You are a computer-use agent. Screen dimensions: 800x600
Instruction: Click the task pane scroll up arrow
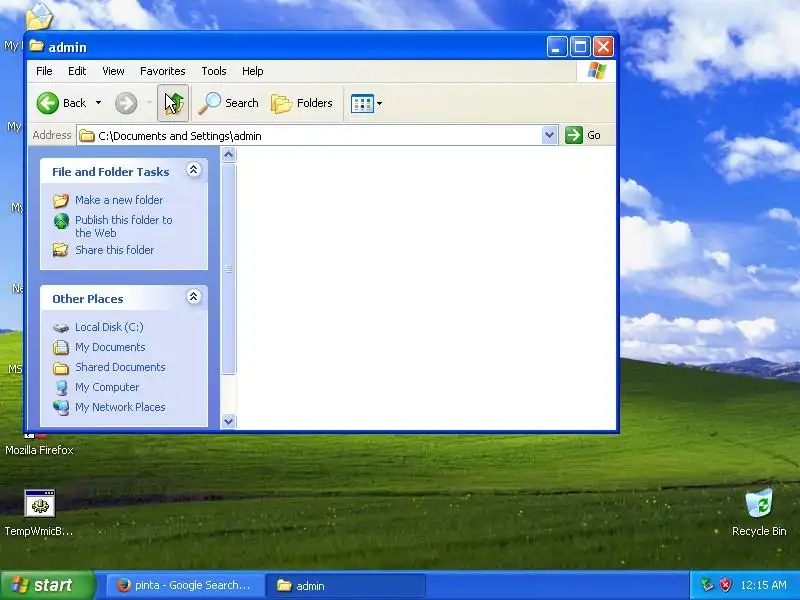[x=229, y=155]
